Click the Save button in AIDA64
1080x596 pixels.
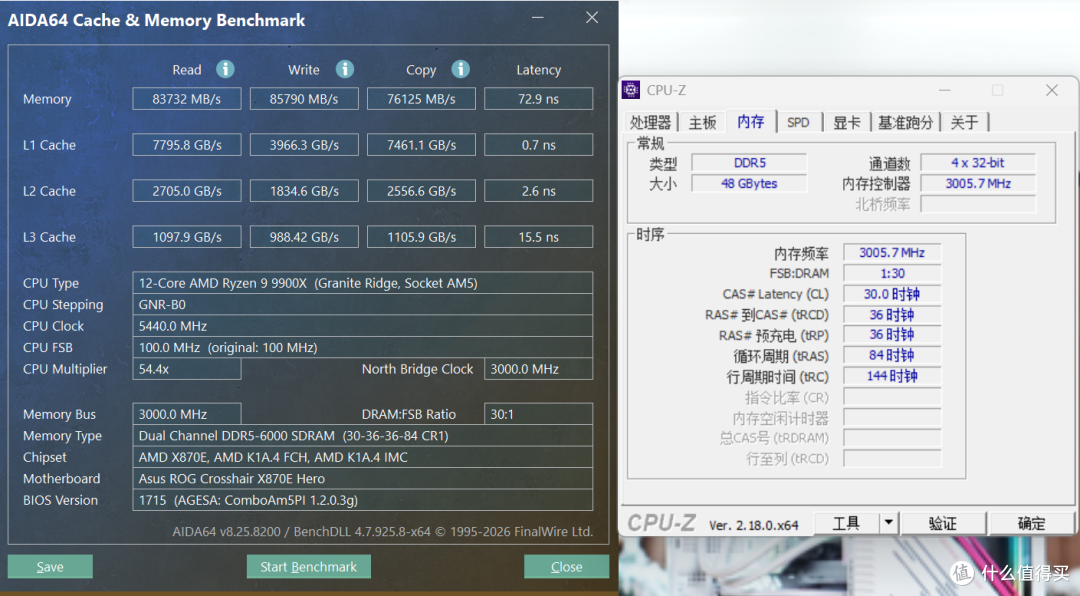pos(50,566)
